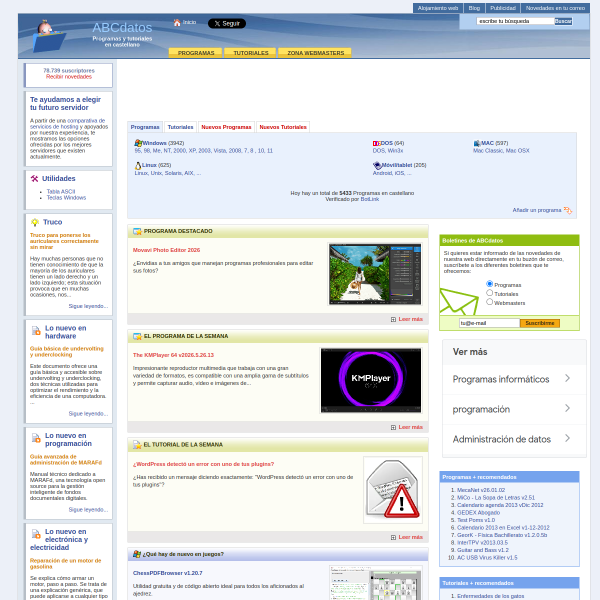This screenshot has height=600, width=600.
Task: Click the ABCdatos mascot folder logo
Action: [x=49, y=36]
